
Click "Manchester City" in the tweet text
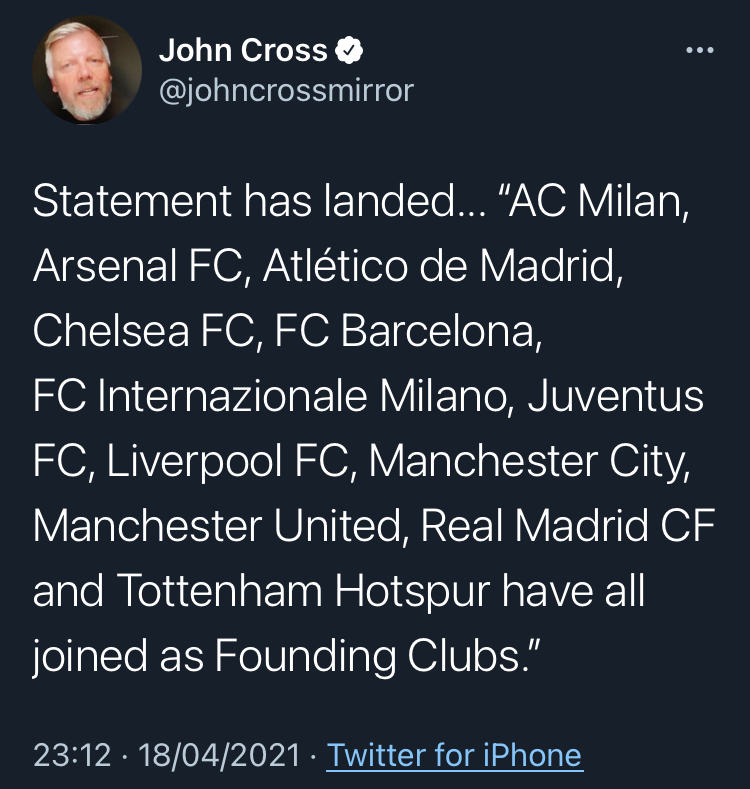(x=535, y=462)
